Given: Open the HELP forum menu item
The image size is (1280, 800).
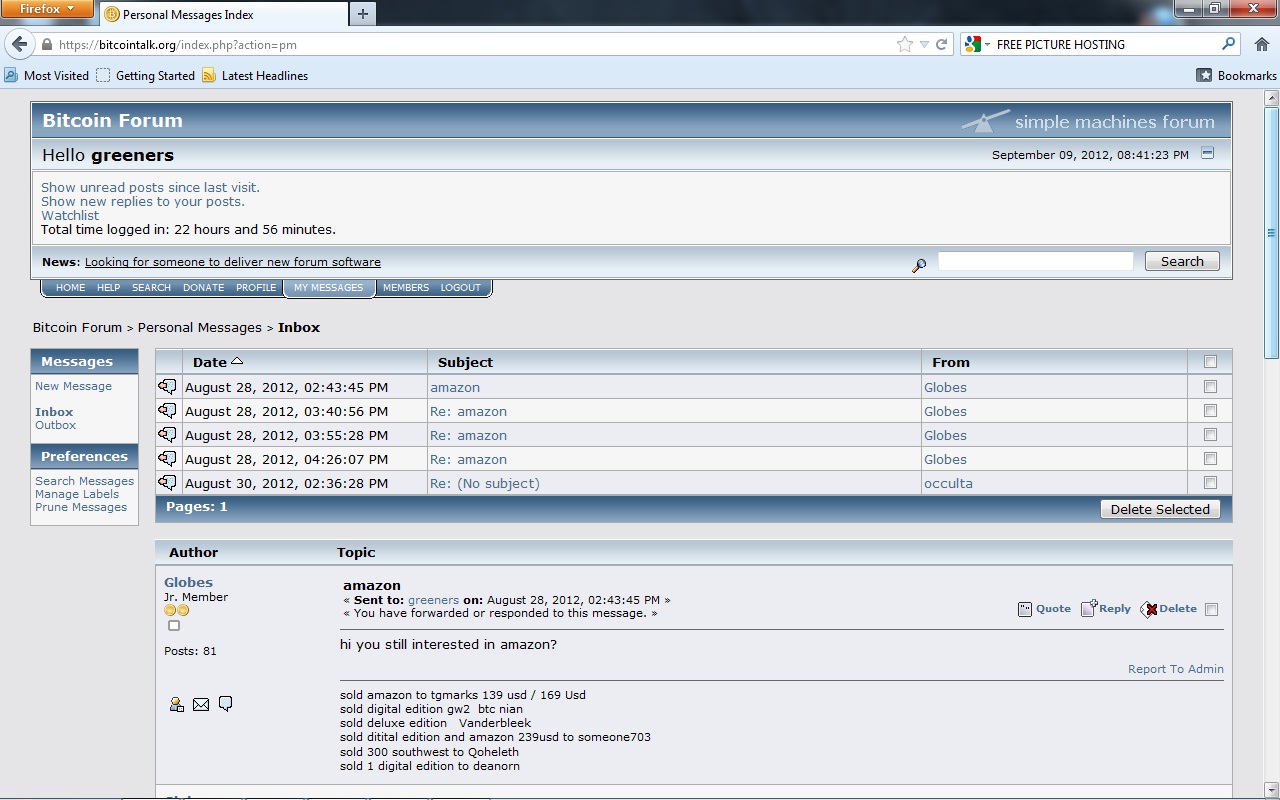Looking at the screenshot, I should point(109,288).
